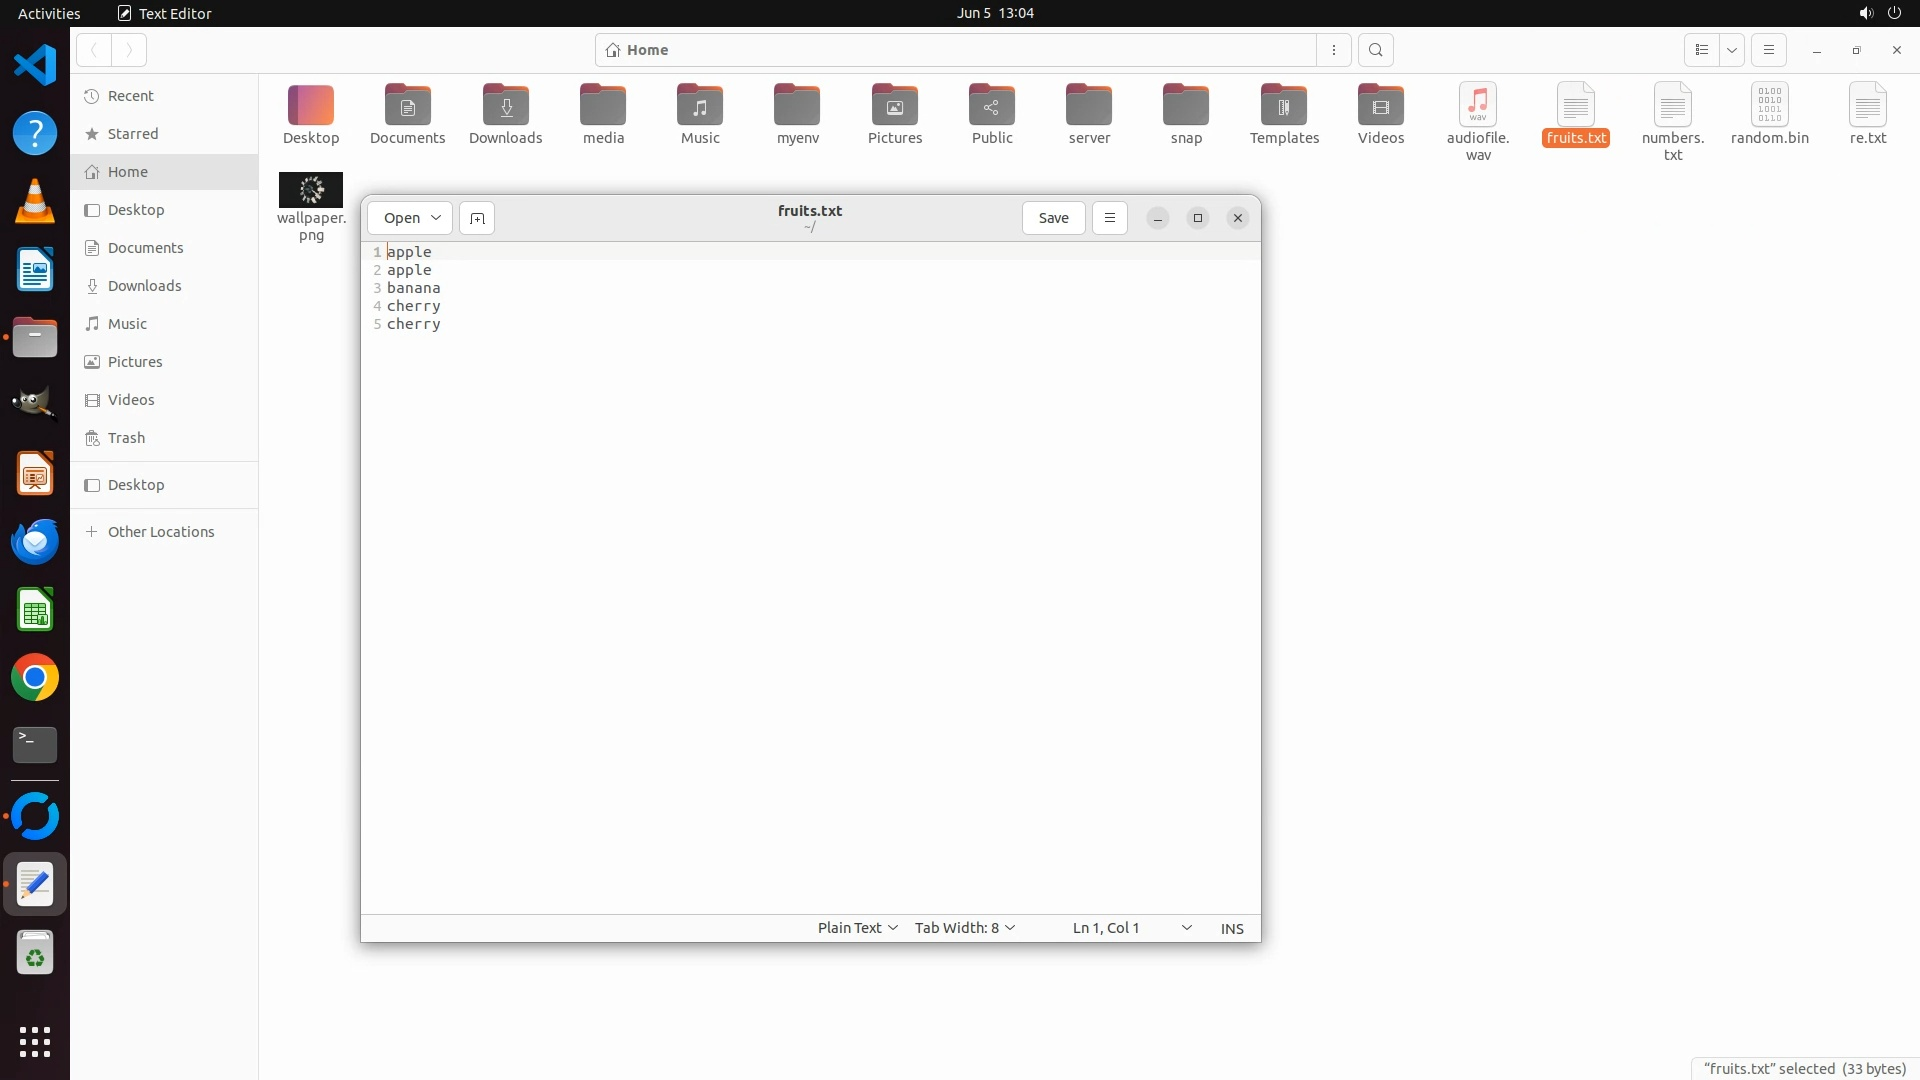
Task: Click the Save button
Action: 1053,218
